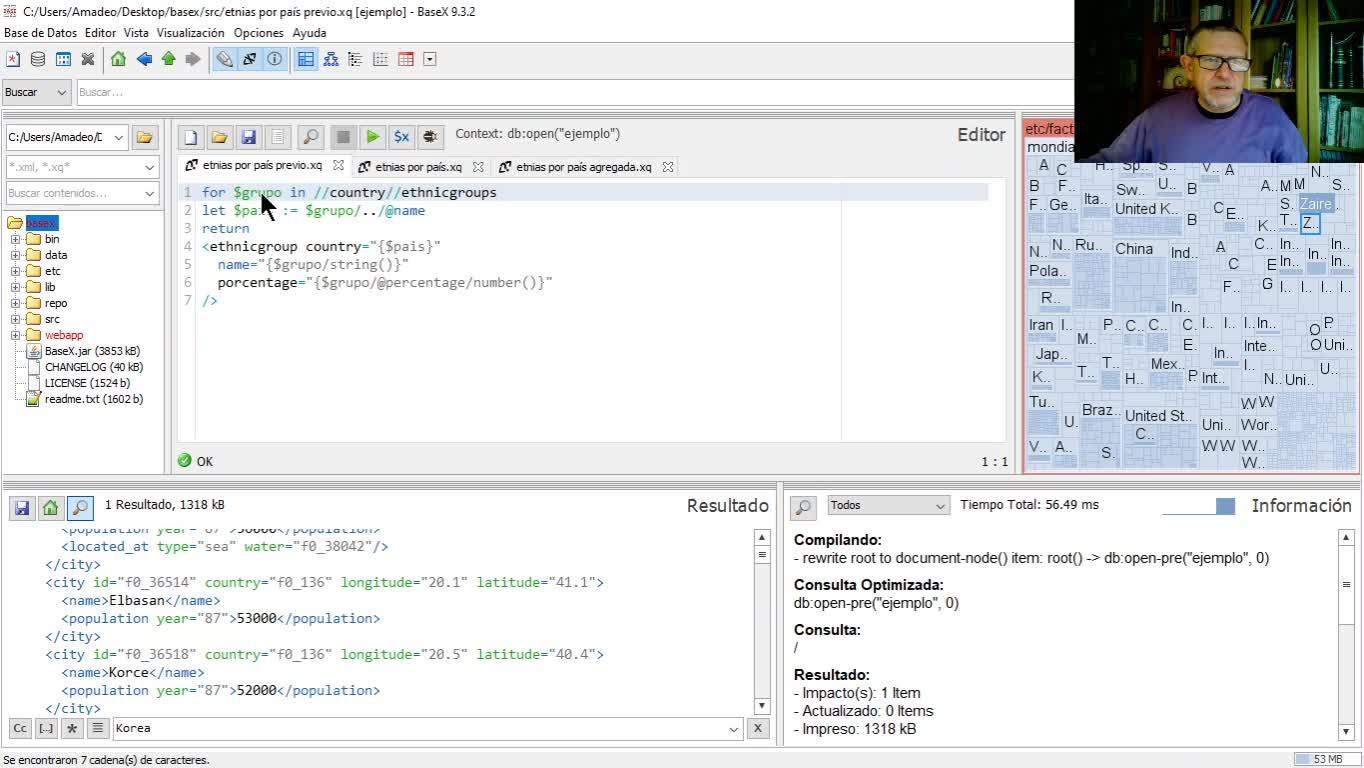Click the blue back arrow icon
Screen dimensions: 1364x768
click(x=144, y=59)
